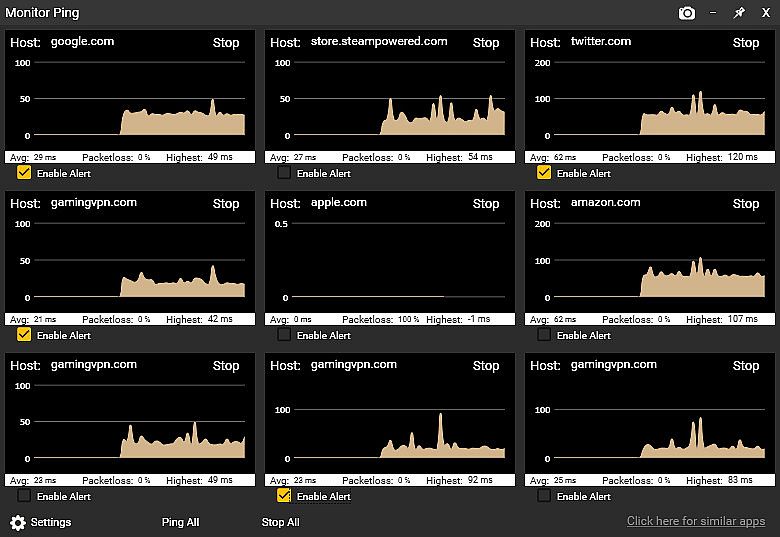780x537 pixels.
Task: Stop the twitter.com monitor
Action: click(746, 43)
